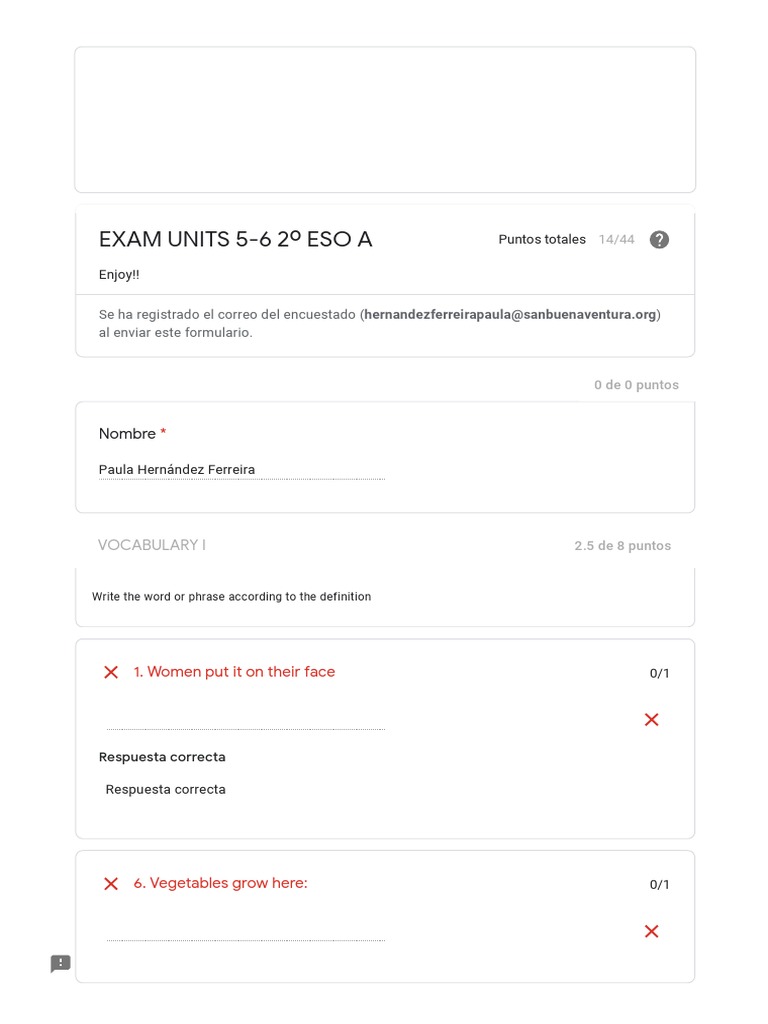Click the help icon beside total points
Screen dimensions: 768x1024
point(659,240)
